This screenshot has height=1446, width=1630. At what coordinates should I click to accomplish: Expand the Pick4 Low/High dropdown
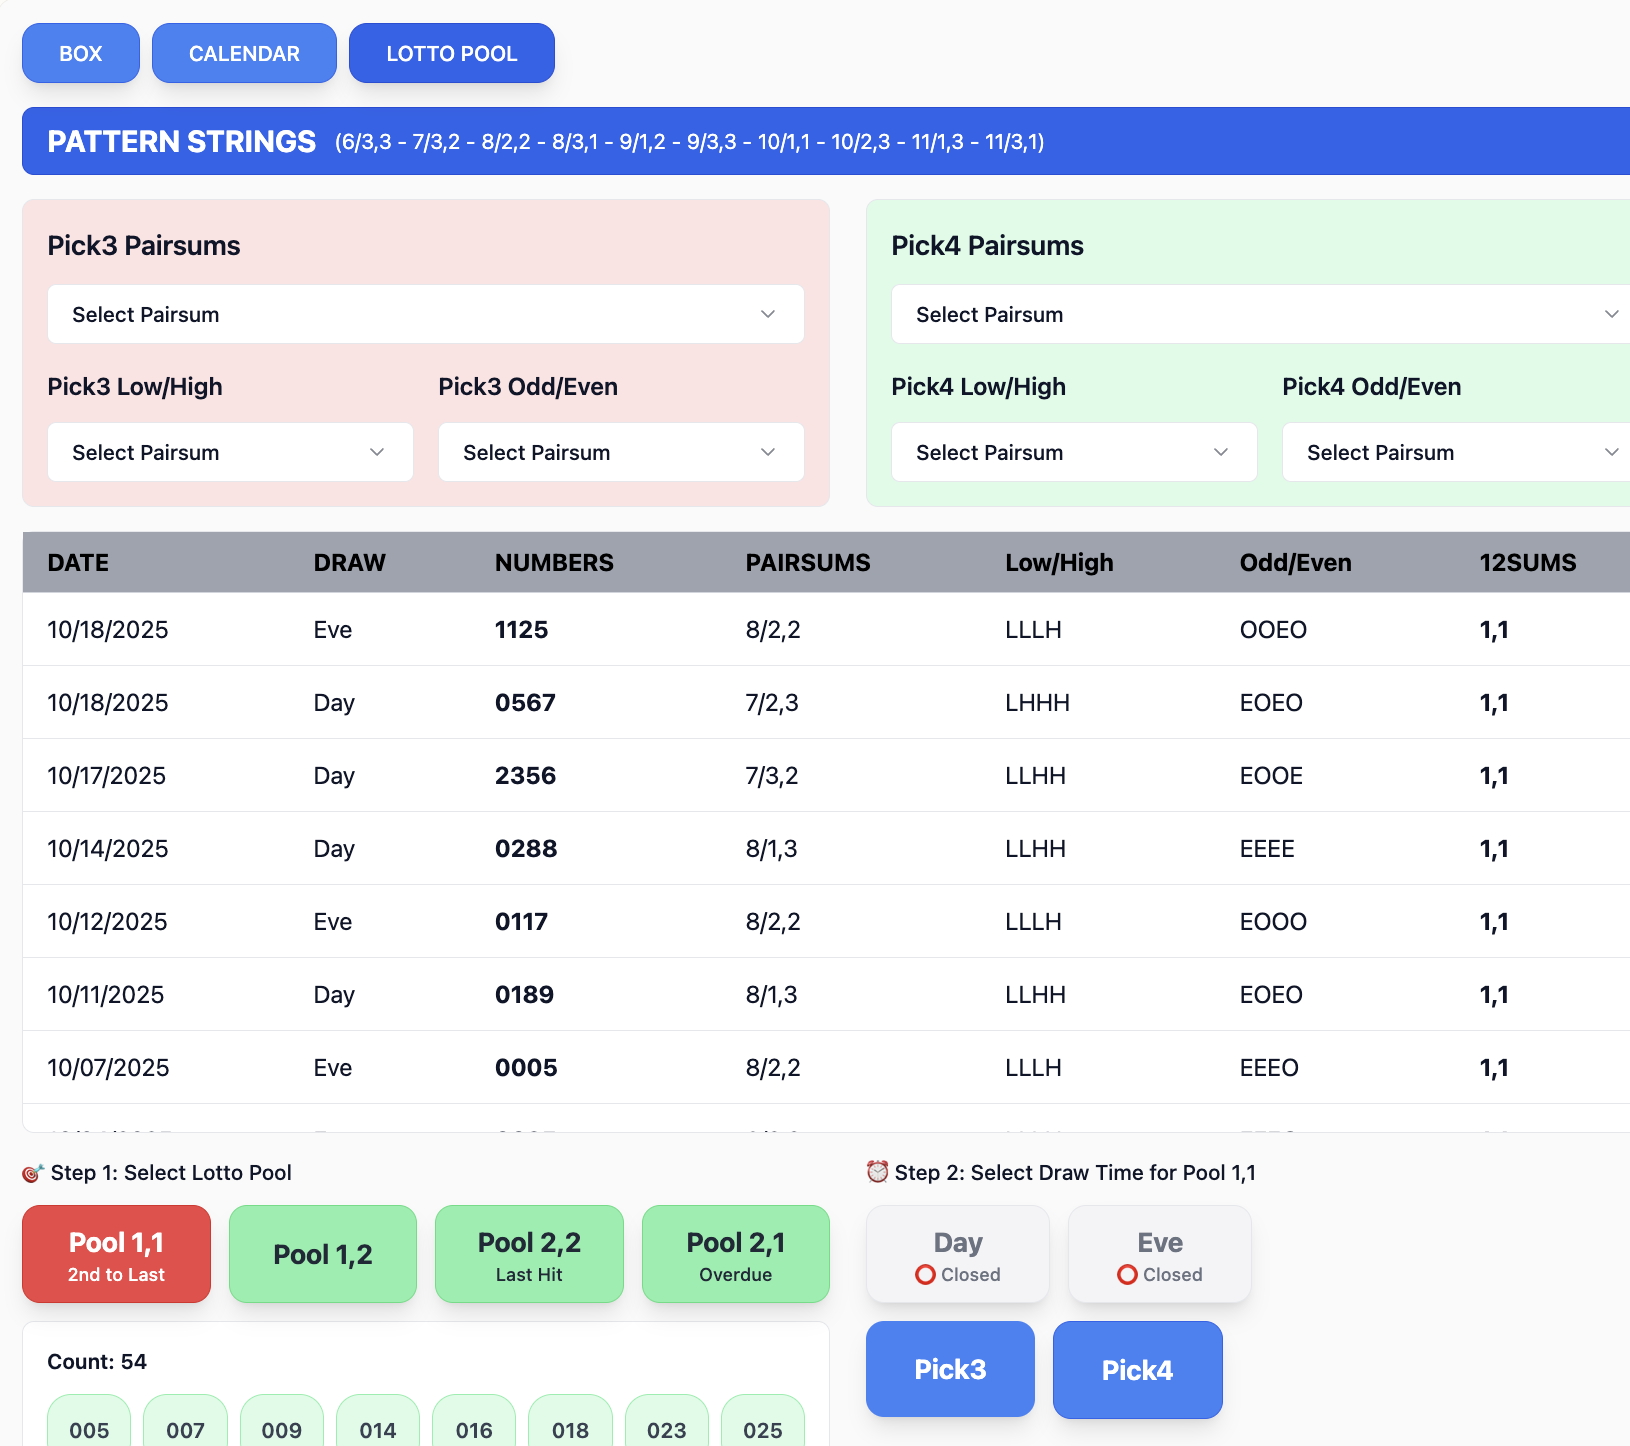[x=1073, y=452]
